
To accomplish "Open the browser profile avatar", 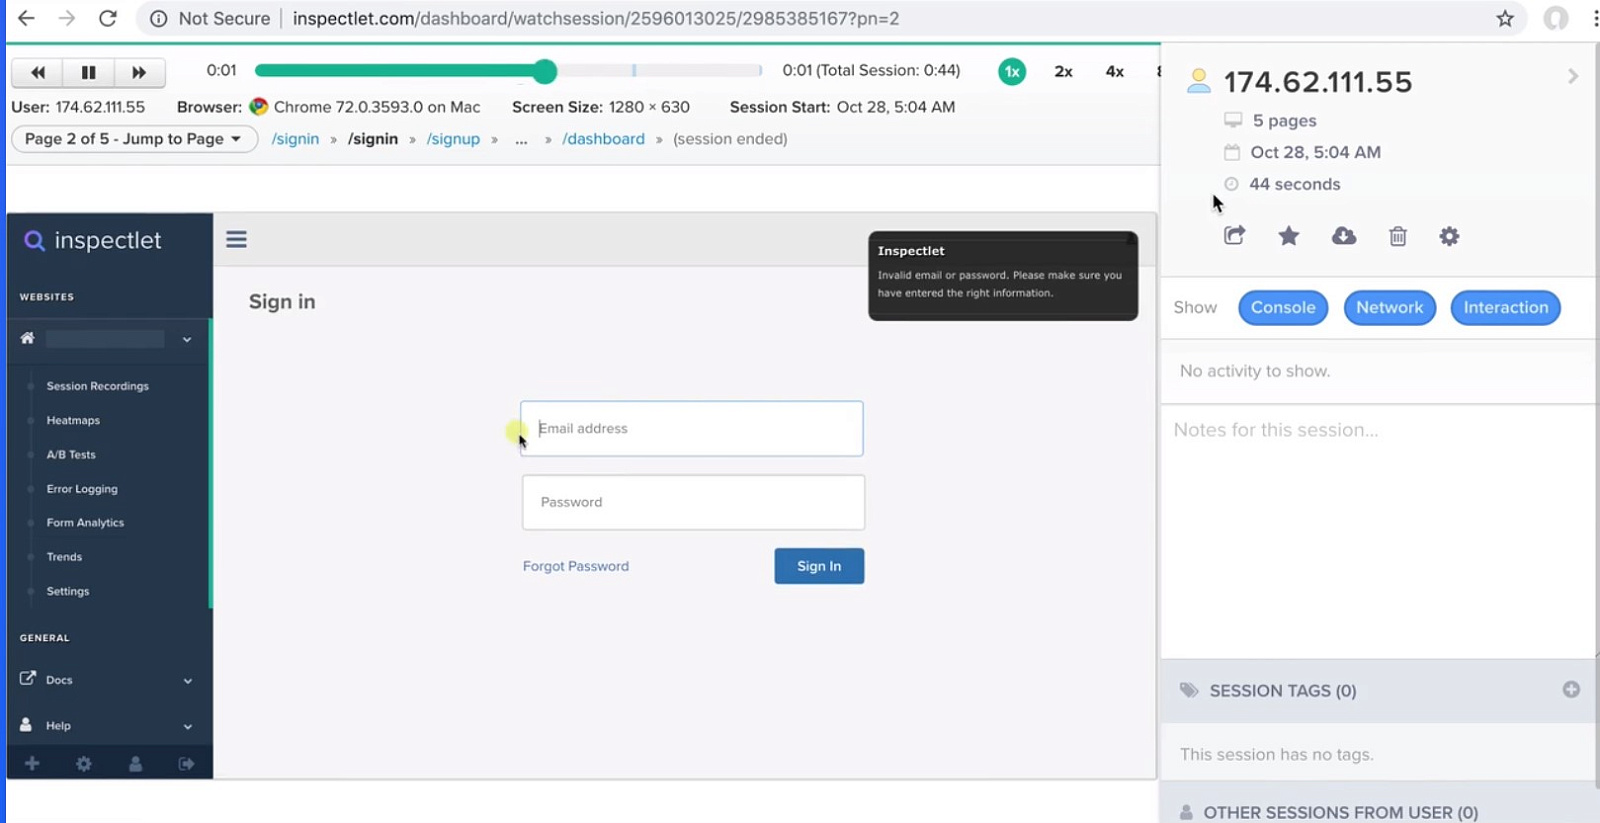I will click(x=1556, y=18).
